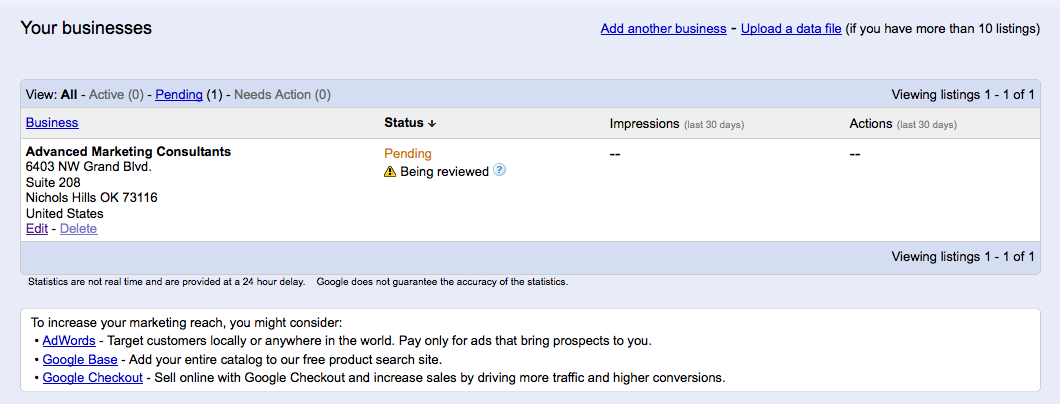This screenshot has height=404, width=1060.
Task: Click the orange Pending status text
Action: (x=408, y=154)
